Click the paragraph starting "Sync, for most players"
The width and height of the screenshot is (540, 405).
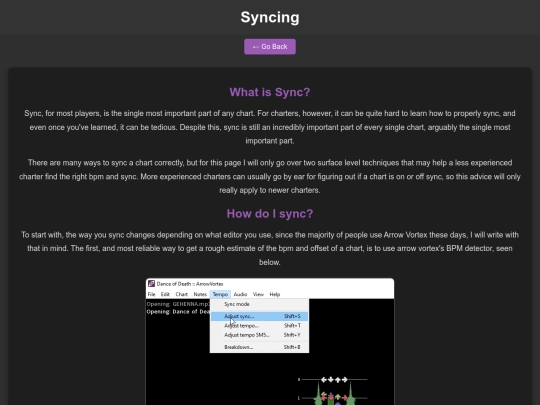(x=270, y=127)
